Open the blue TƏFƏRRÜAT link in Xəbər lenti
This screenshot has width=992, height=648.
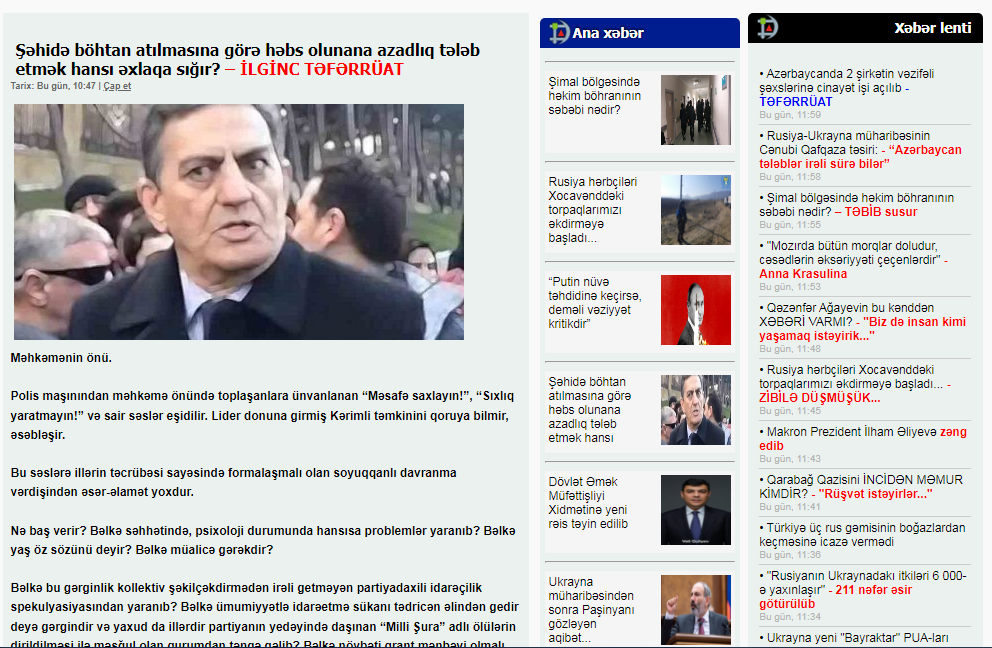[x=795, y=101]
